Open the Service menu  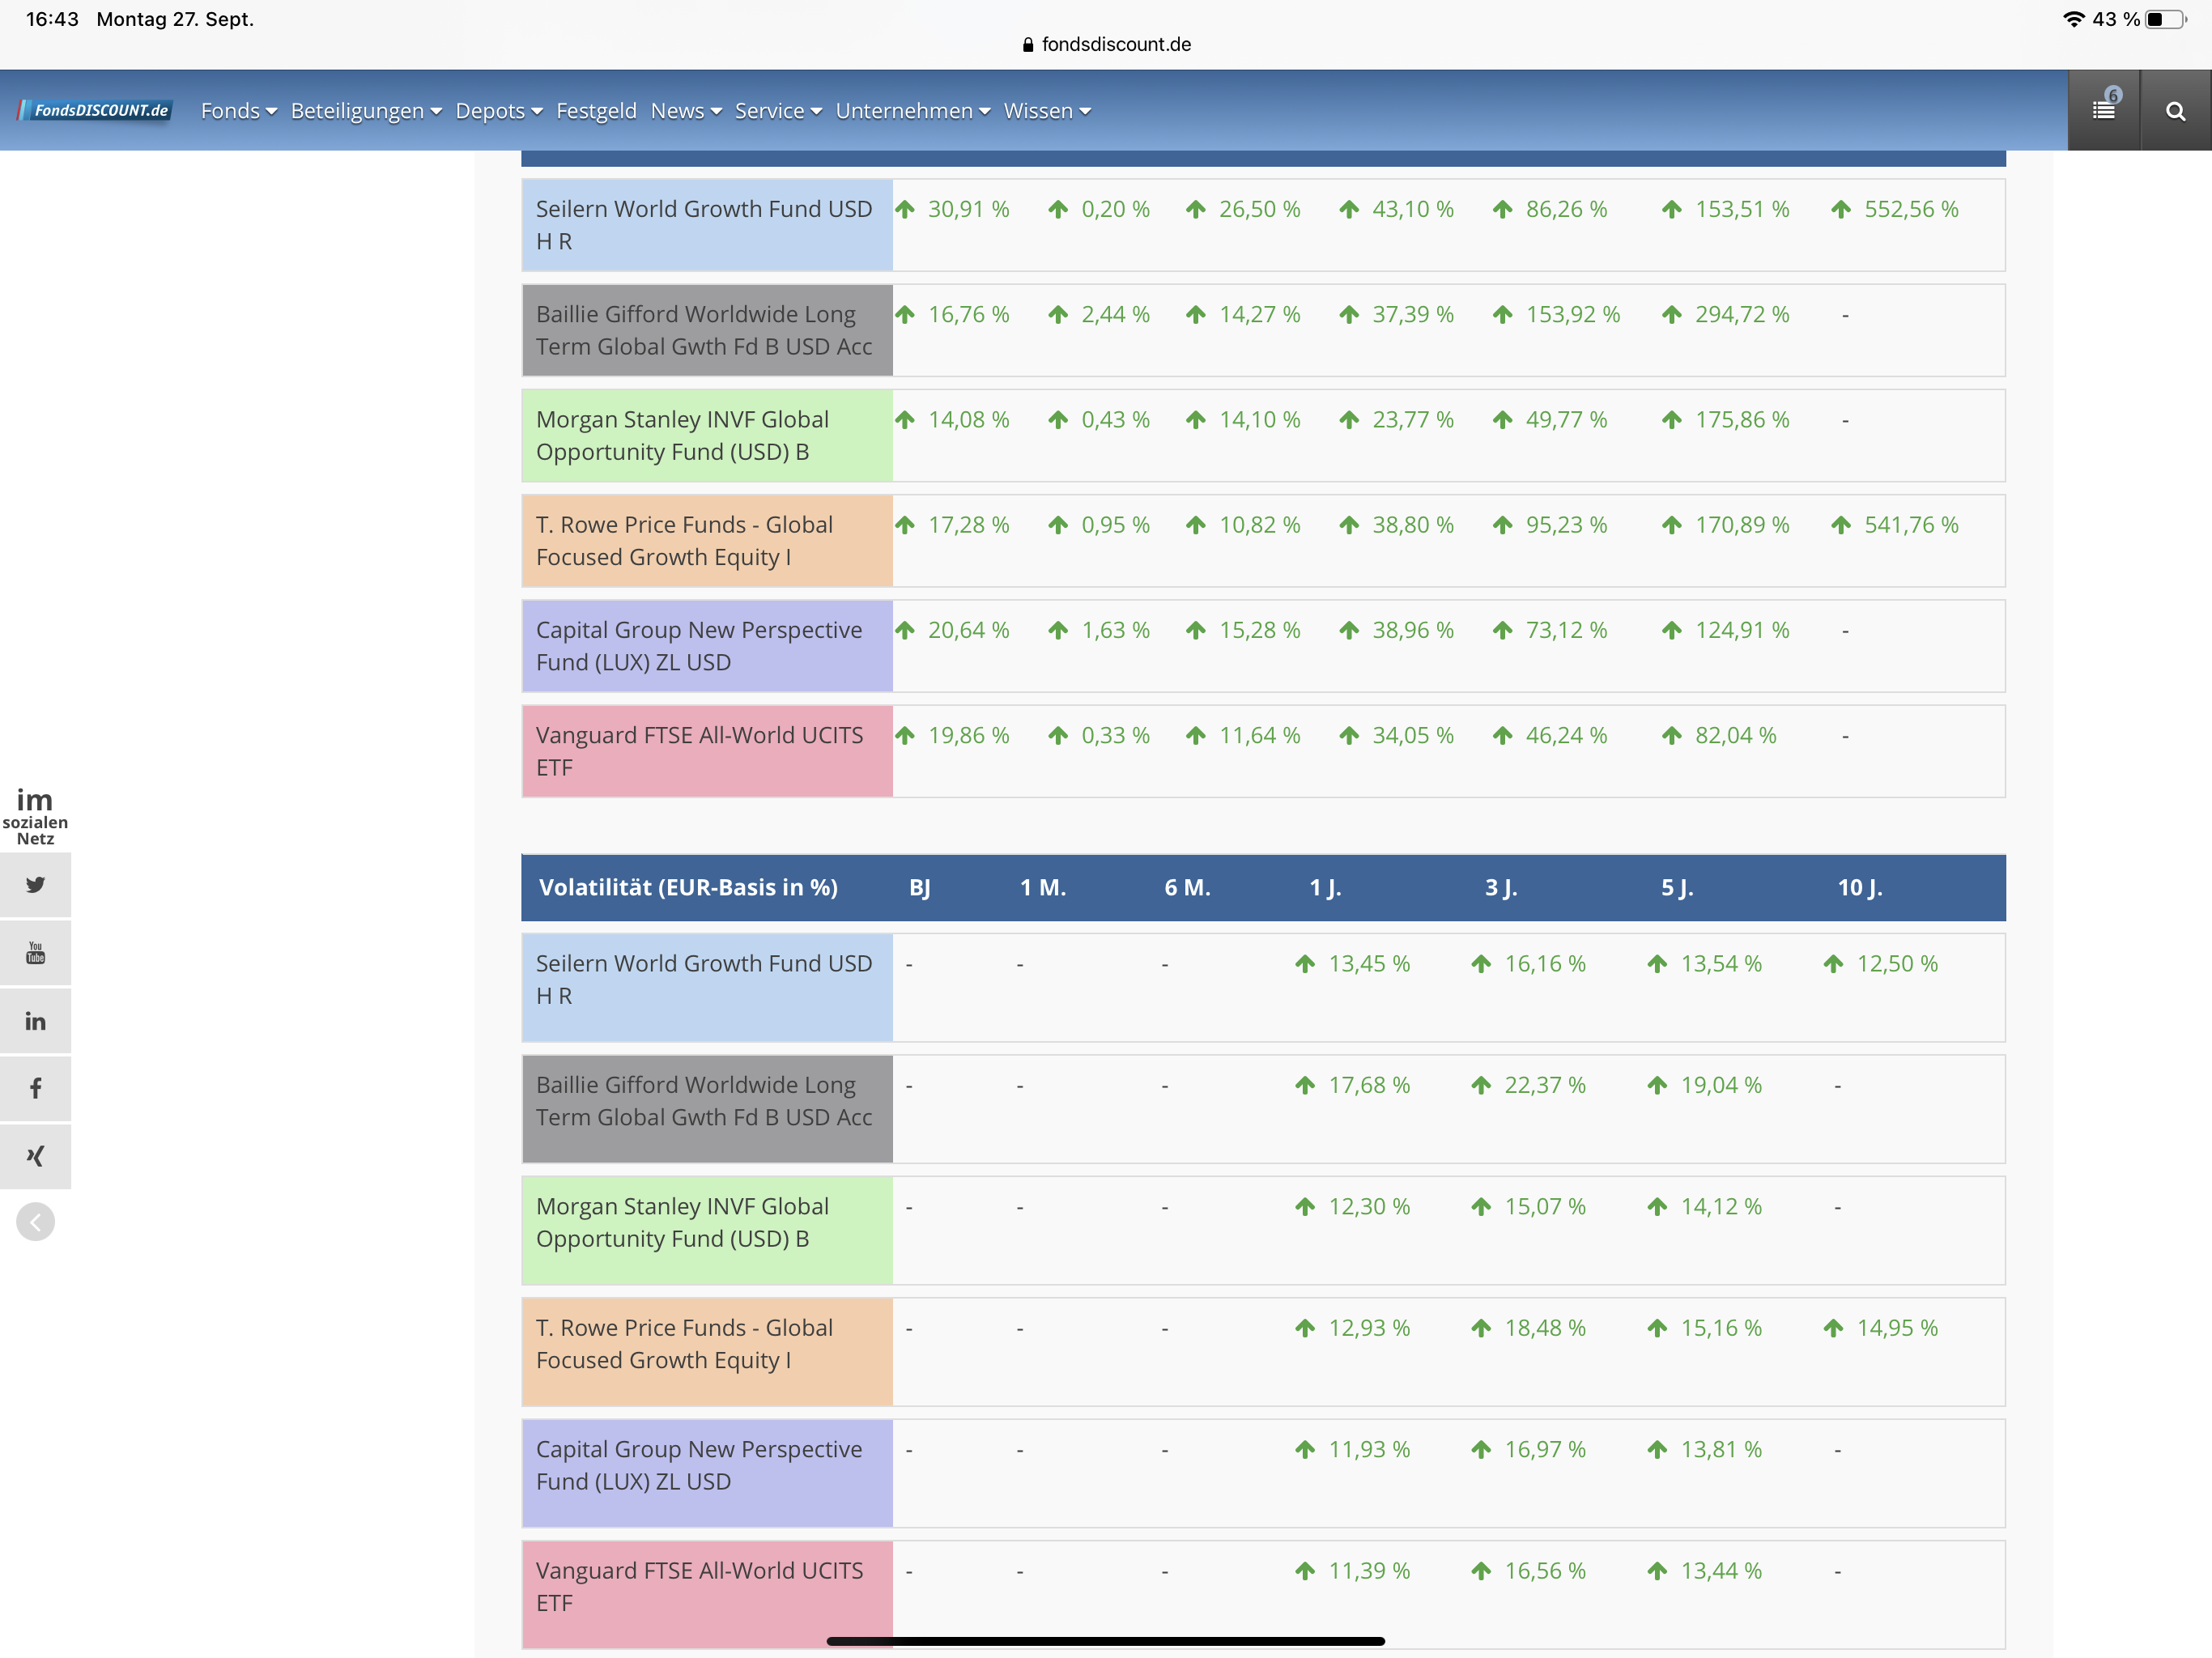click(777, 111)
